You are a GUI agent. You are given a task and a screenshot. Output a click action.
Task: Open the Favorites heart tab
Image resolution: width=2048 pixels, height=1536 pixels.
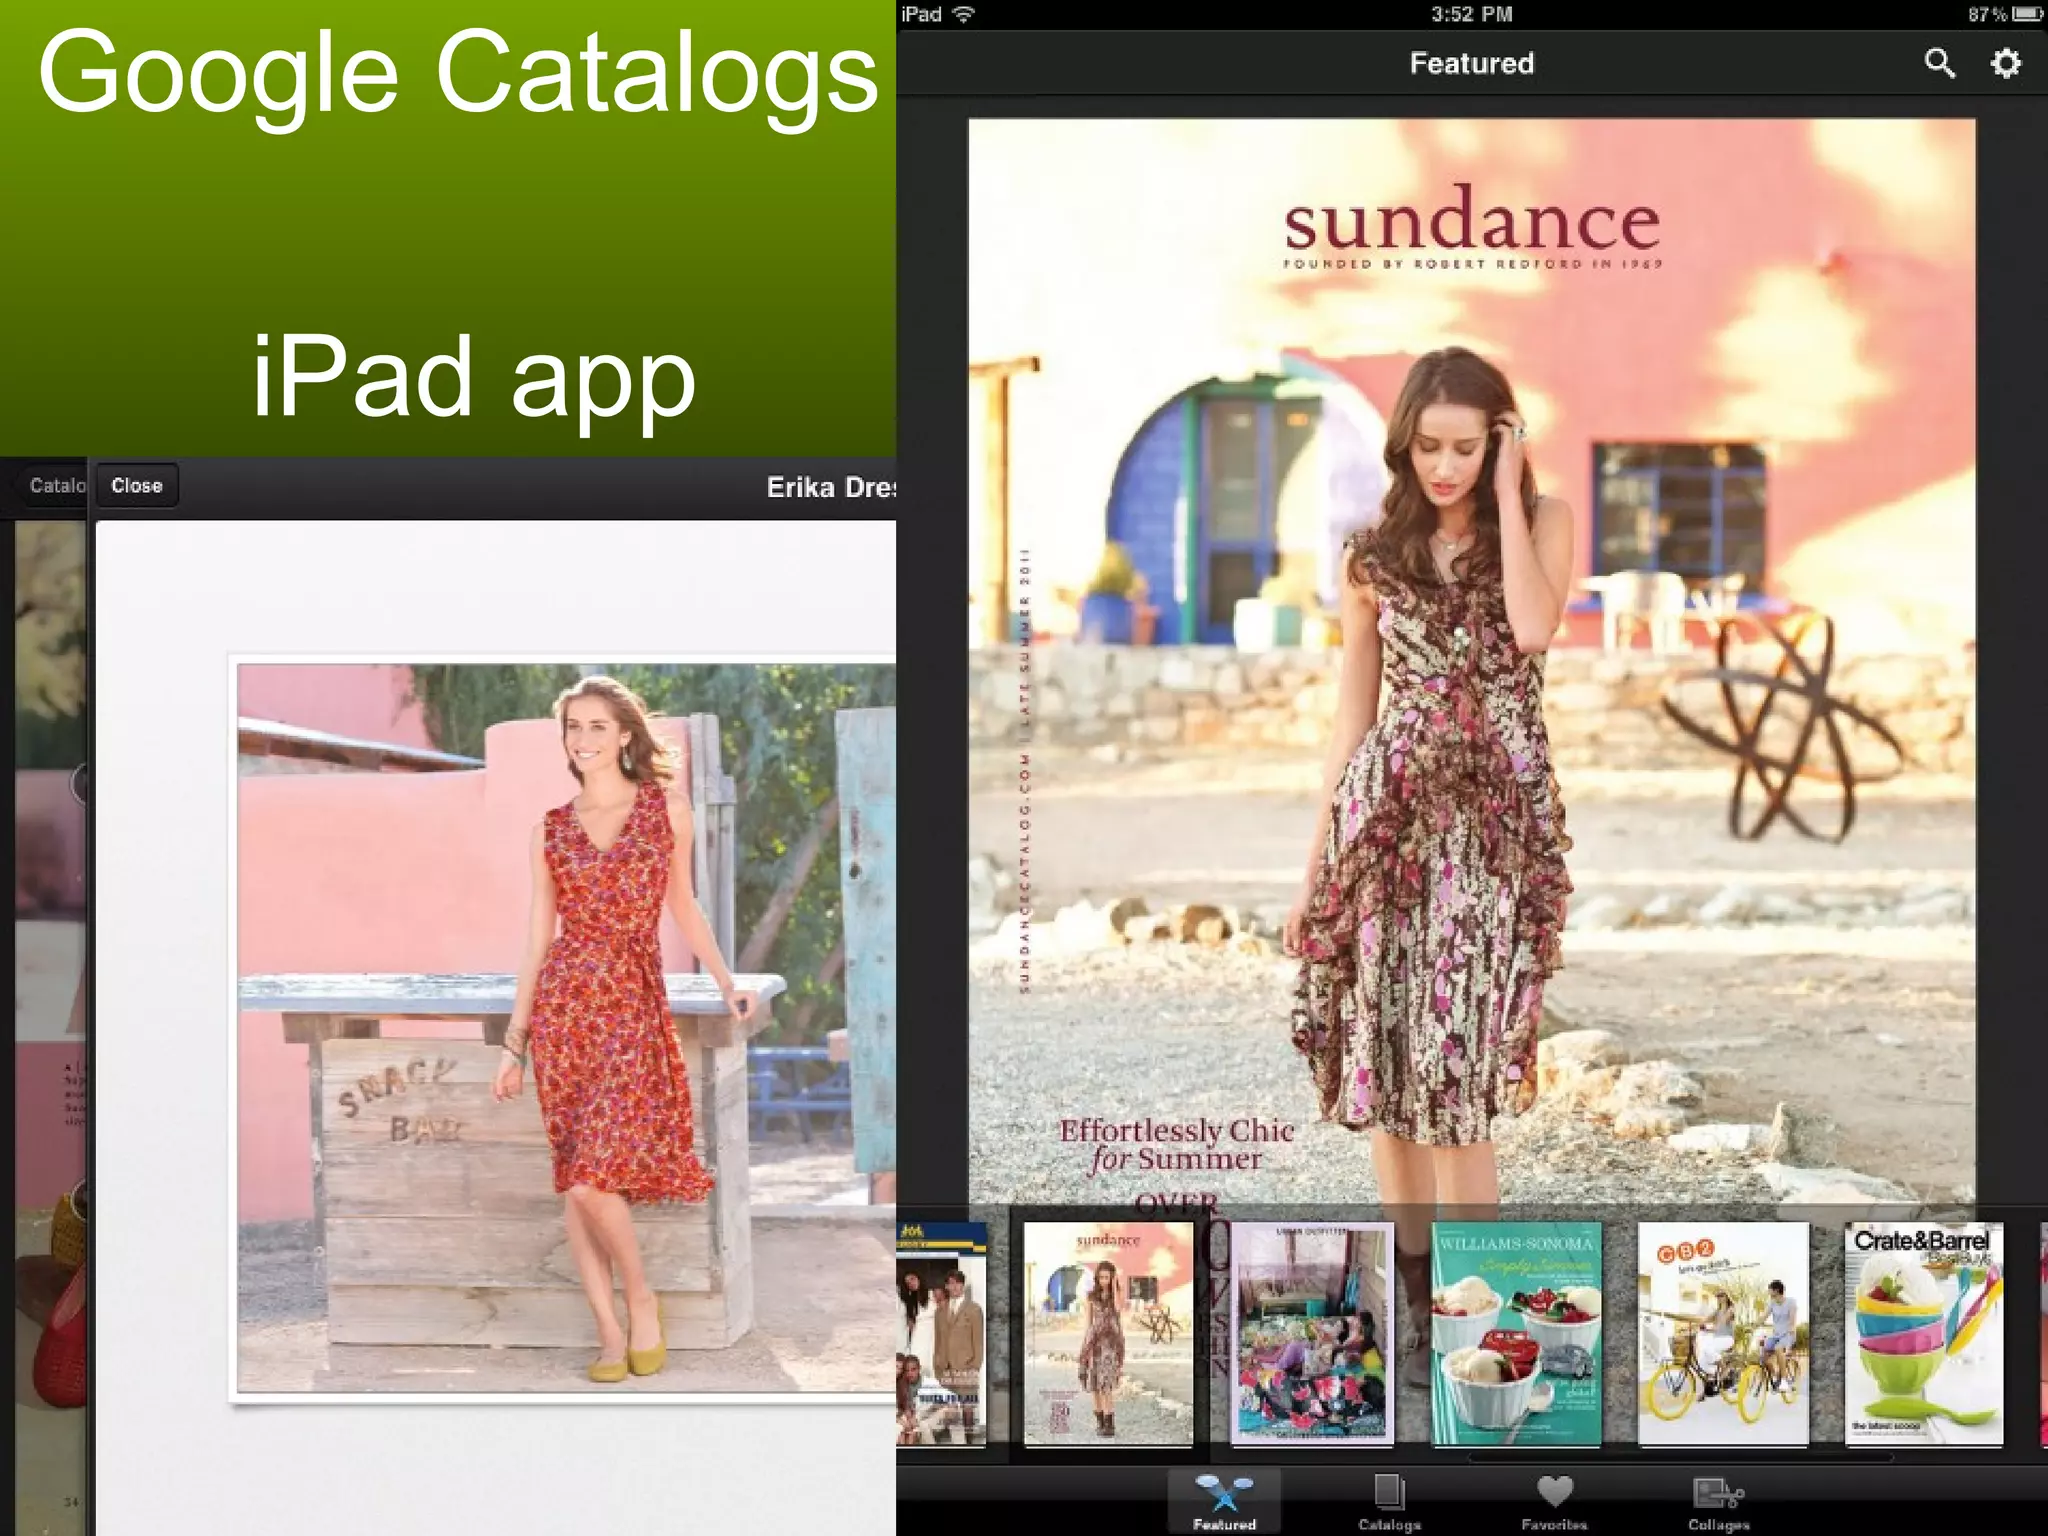[1554, 1502]
